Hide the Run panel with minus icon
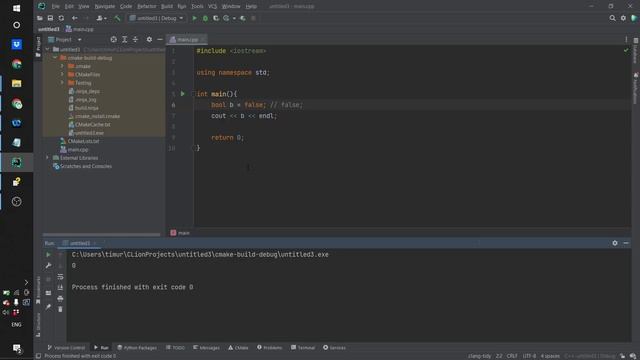The height and width of the screenshot is (360, 640). (x=626, y=243)
